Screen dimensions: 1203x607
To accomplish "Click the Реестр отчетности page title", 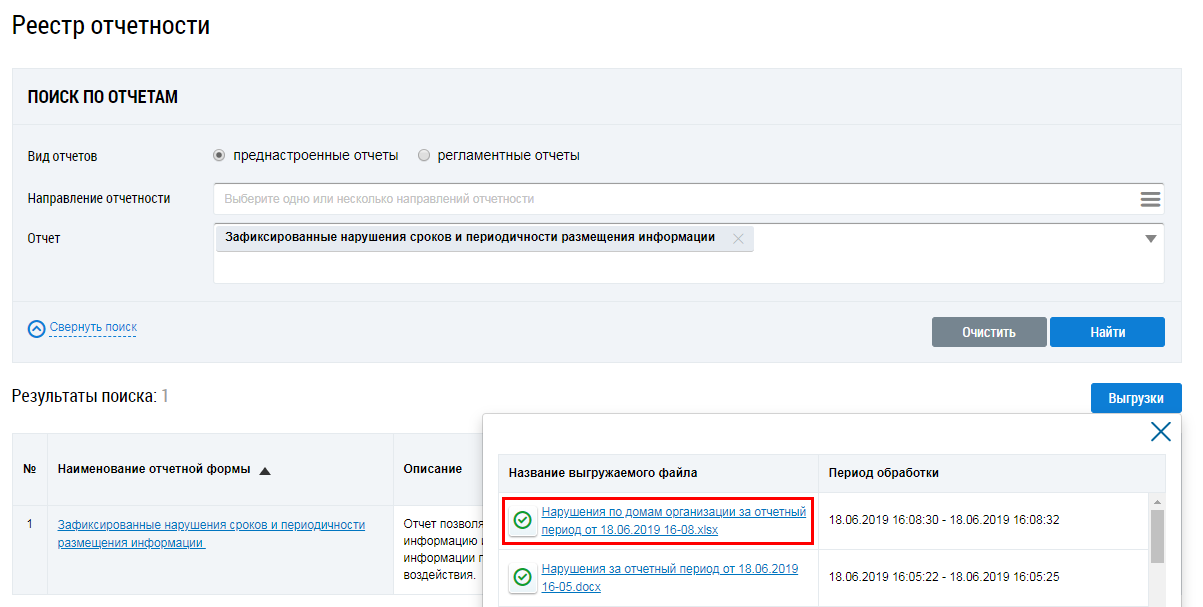I will click(111, 26).
